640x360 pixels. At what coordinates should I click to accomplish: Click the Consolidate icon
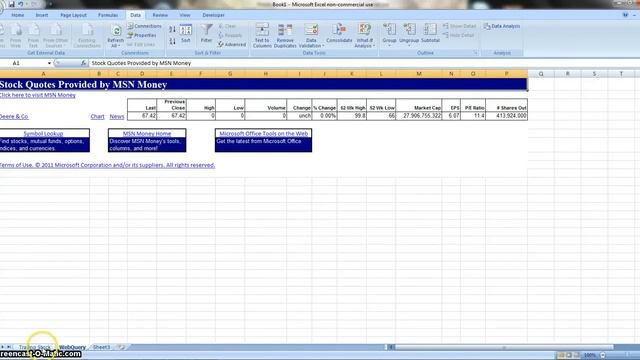tap(339, 33)
